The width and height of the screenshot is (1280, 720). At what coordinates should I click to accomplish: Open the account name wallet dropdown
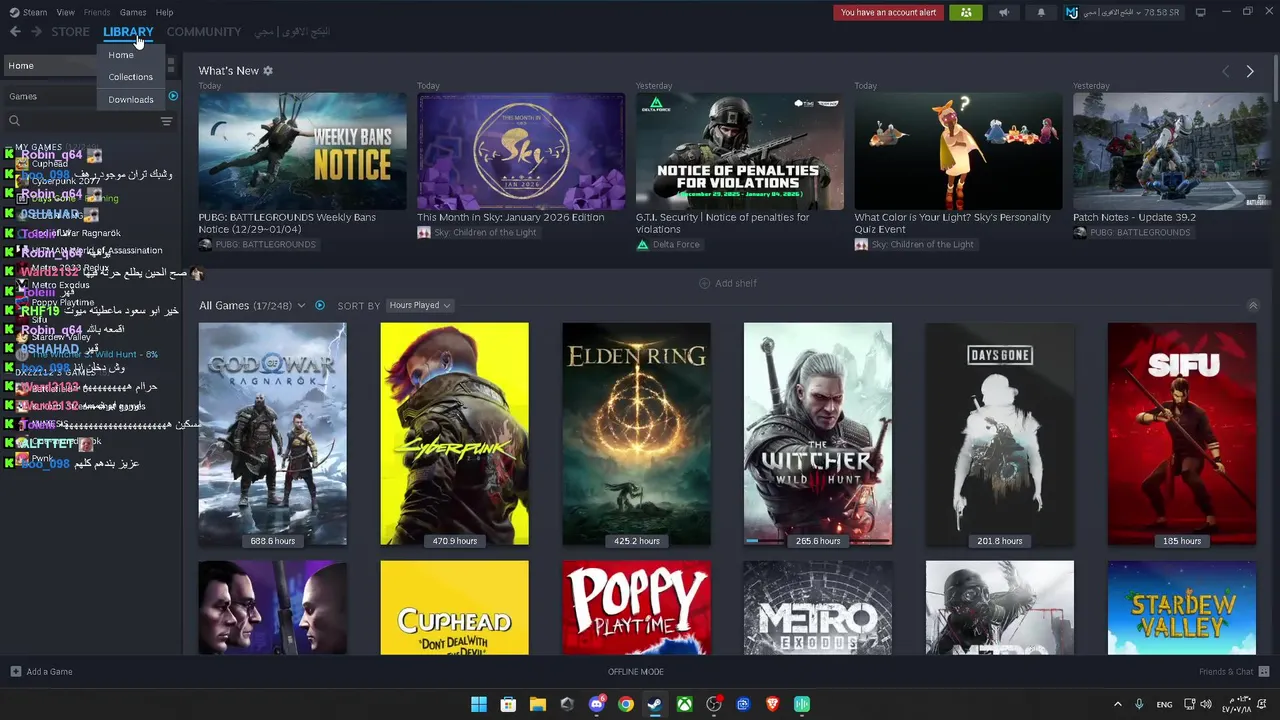[x=1124, y=13]
